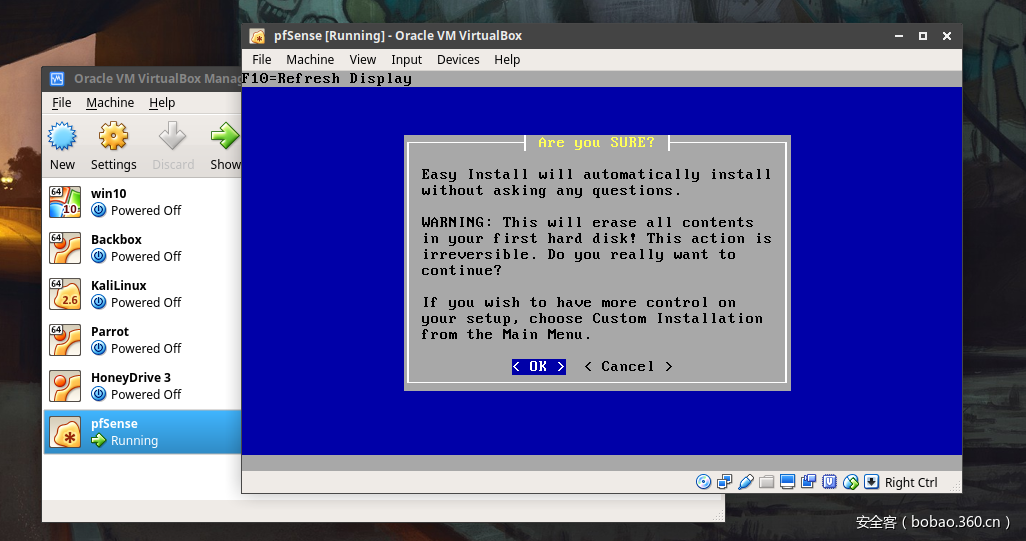Click the Right Ctrl host key label
Image resolution: width=1026 pixels, height=541 pixels.
911,483
